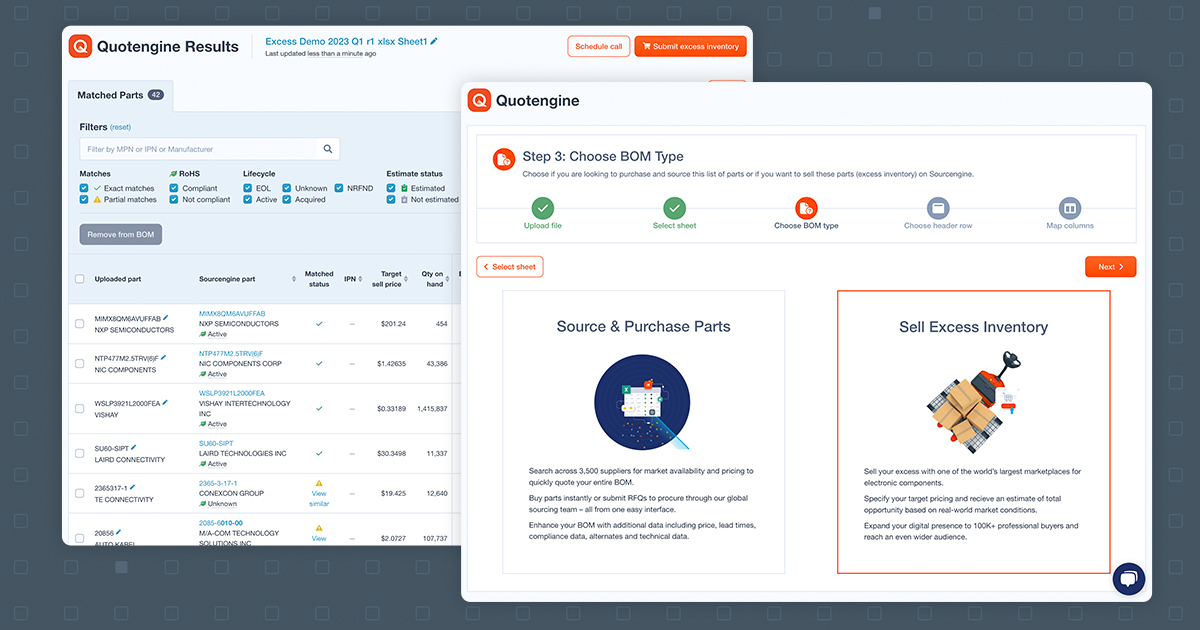Click the Quotengine Results logo icon

point(80,46)
